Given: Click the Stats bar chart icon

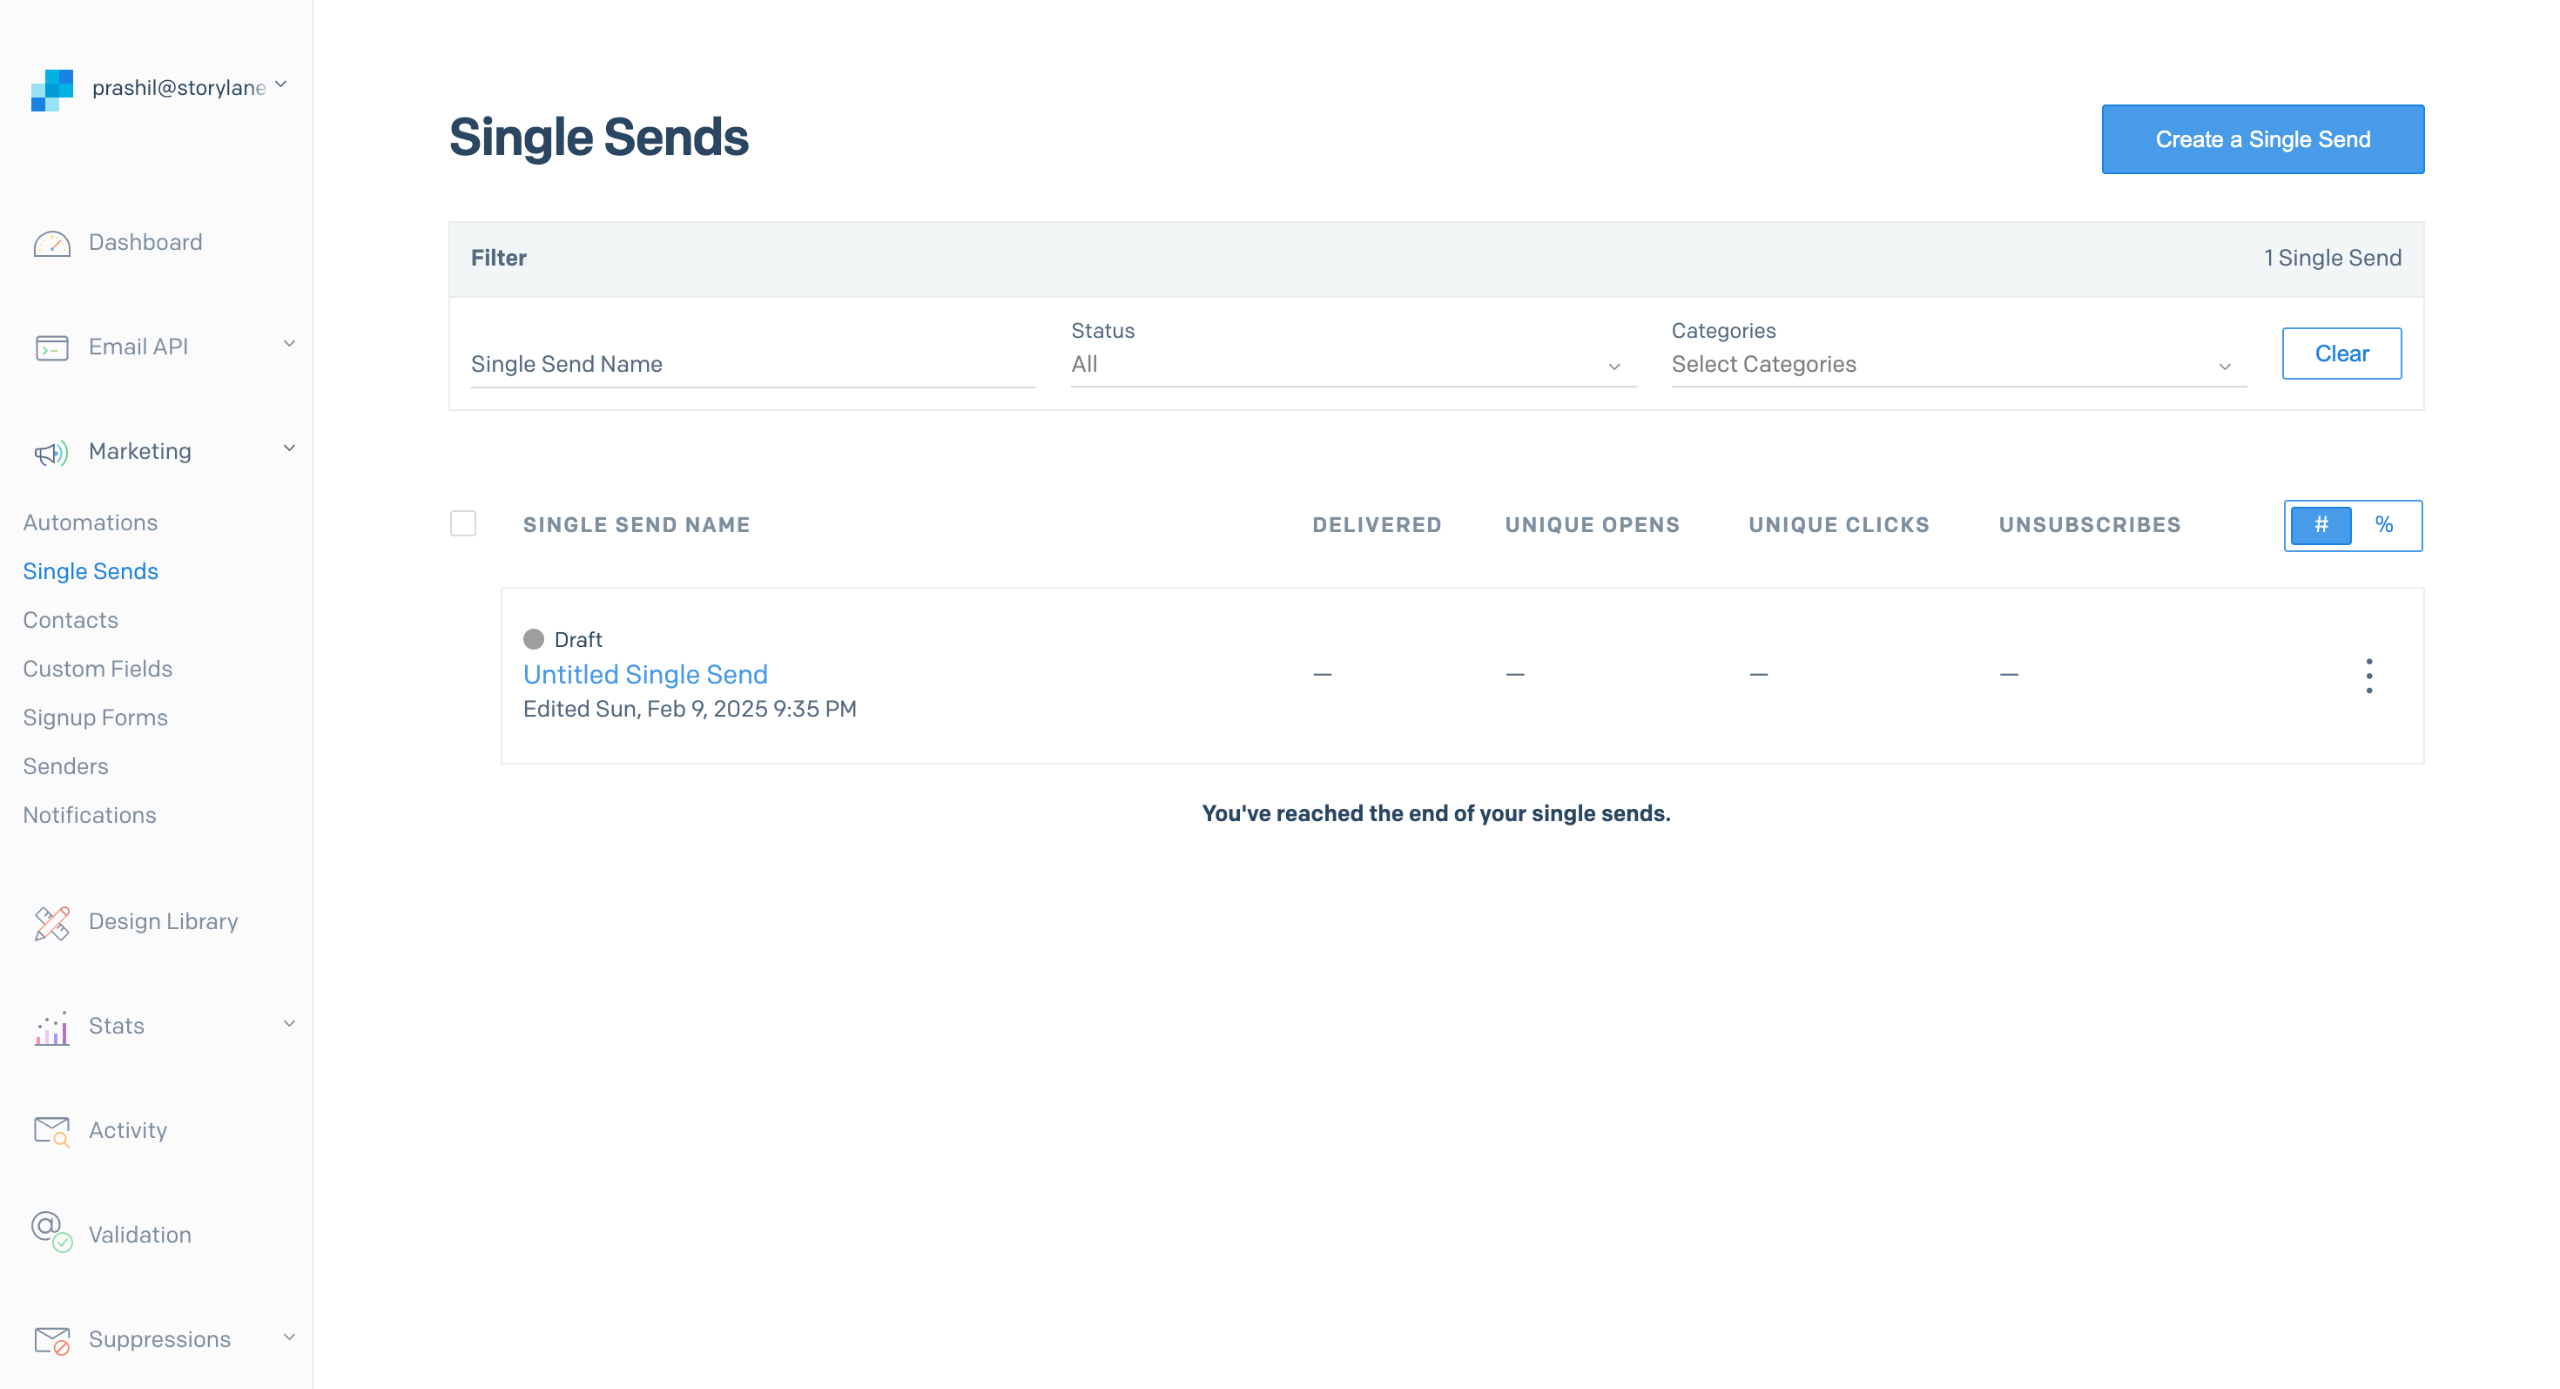Looking at the screenshot, I should point(52,1027).
